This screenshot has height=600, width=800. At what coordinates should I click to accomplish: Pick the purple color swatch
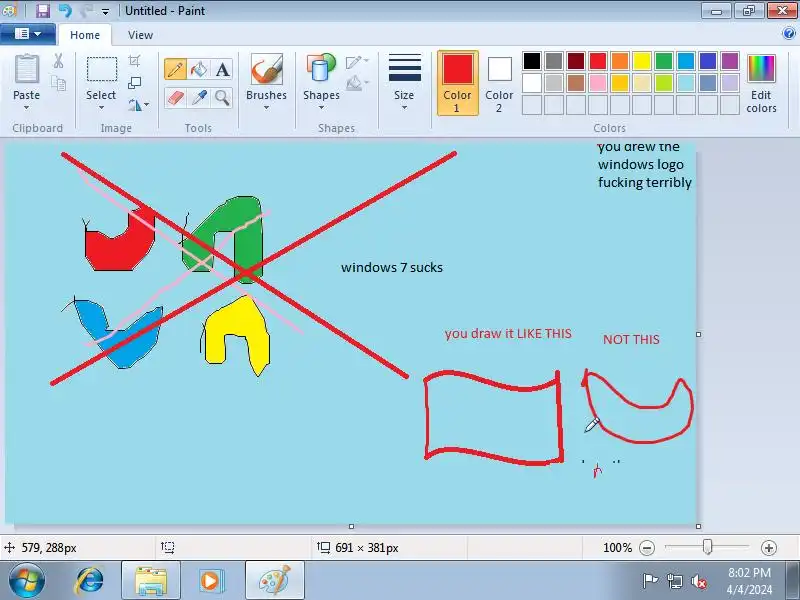click(730, 61)
